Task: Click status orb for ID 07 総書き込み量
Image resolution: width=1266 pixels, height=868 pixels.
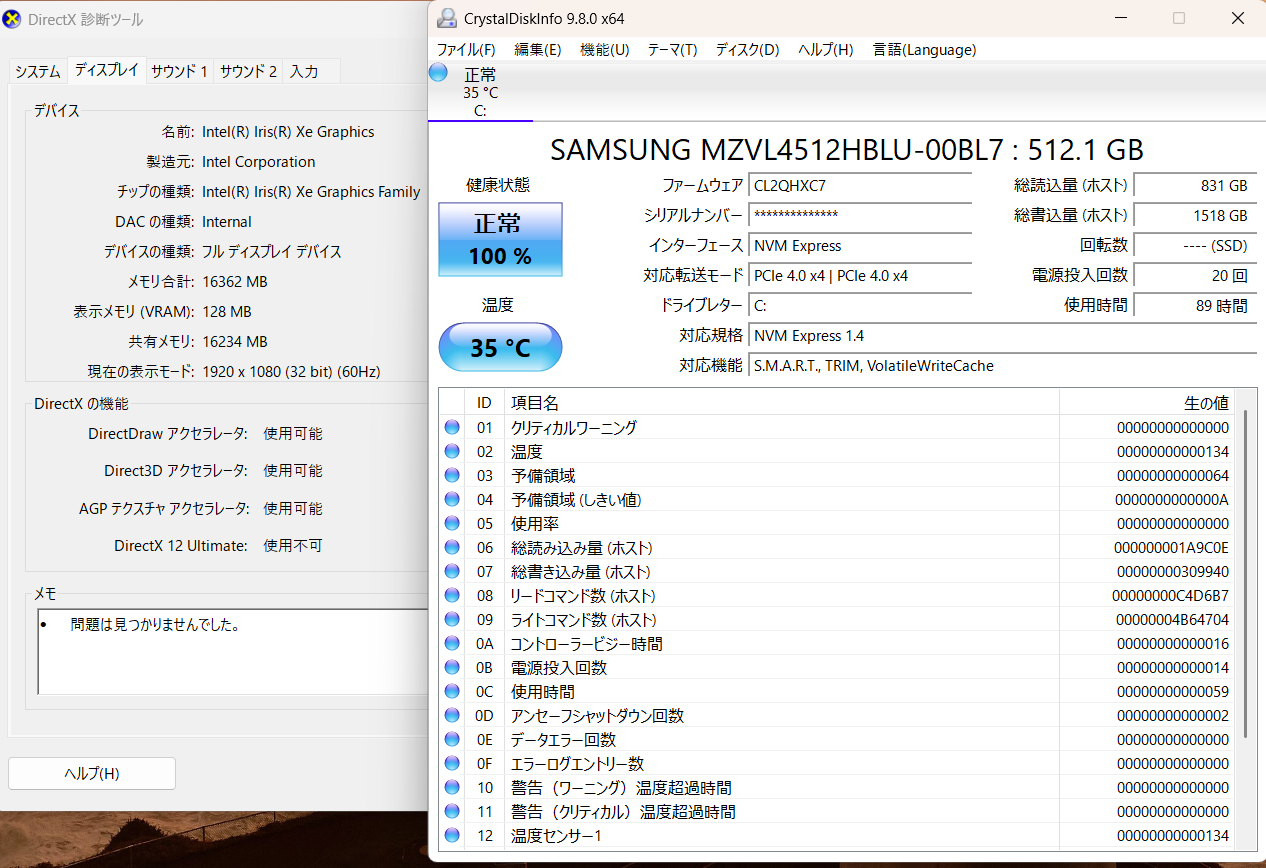Action: click(x=452, y=571)
